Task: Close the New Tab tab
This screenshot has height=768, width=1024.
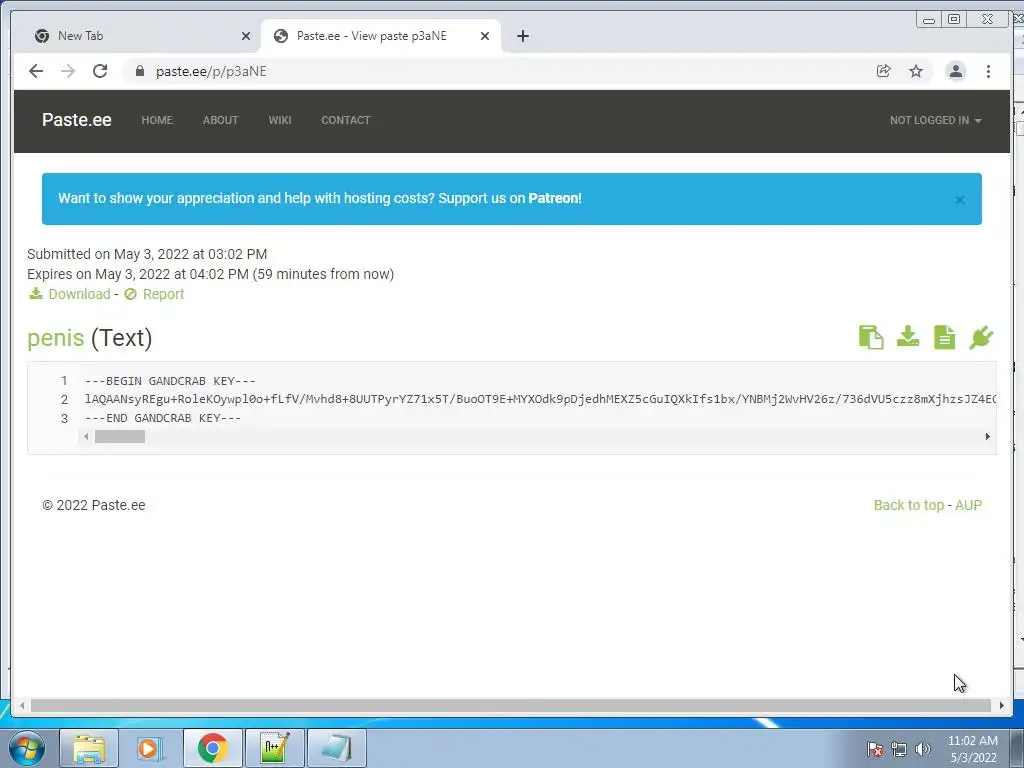Action: pos(246,36)
